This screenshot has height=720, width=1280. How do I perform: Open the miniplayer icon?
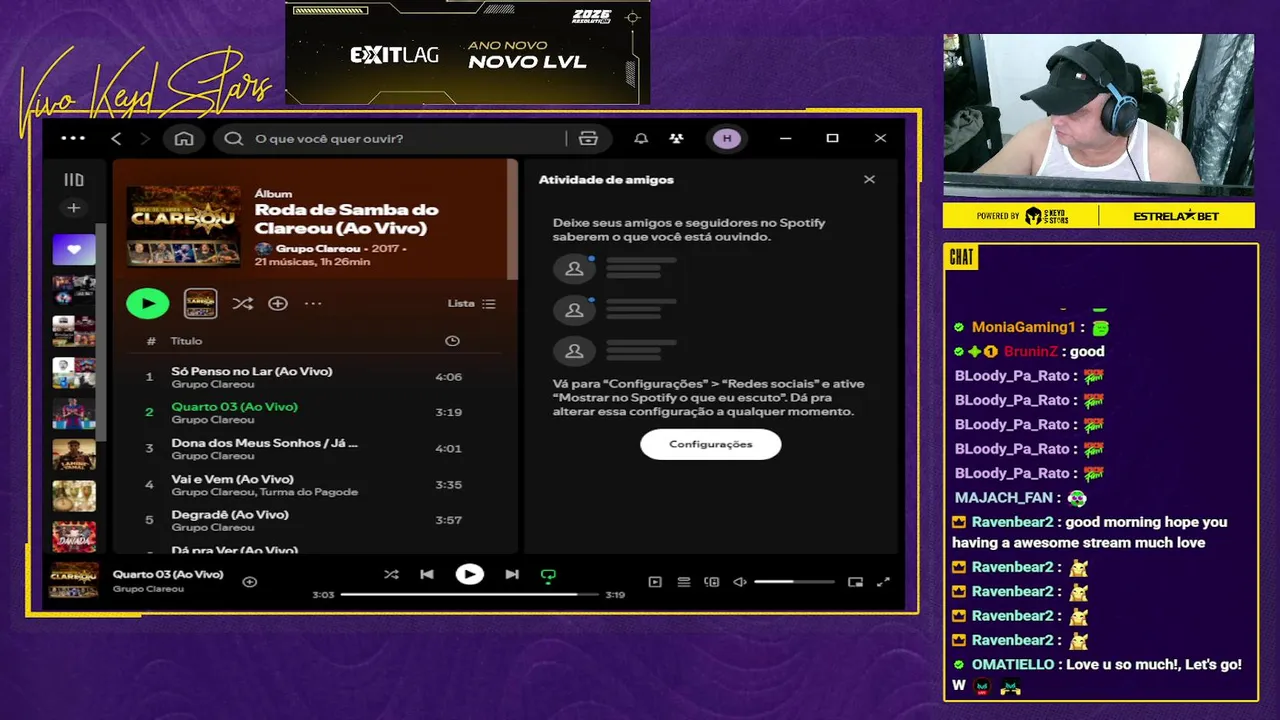click(855, 581)
